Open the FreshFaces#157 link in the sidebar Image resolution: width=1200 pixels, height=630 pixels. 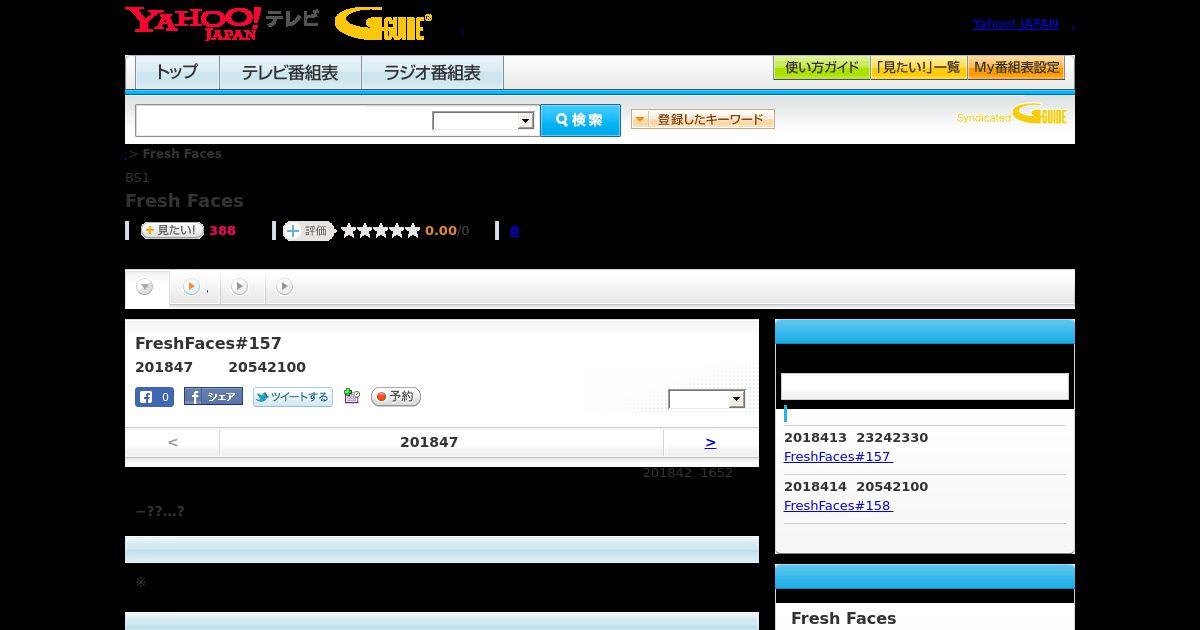pyautogui.click(x=838, y=457)
